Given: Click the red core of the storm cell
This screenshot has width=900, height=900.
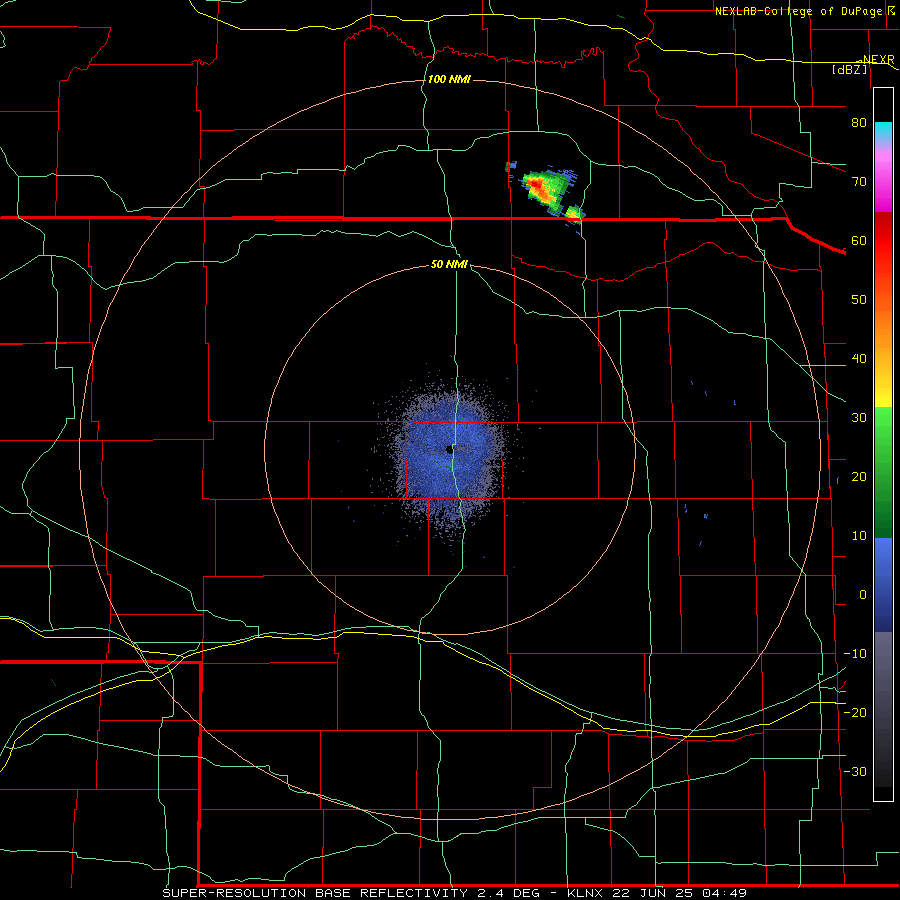Looking at the screenshot, I should [537, 186].
